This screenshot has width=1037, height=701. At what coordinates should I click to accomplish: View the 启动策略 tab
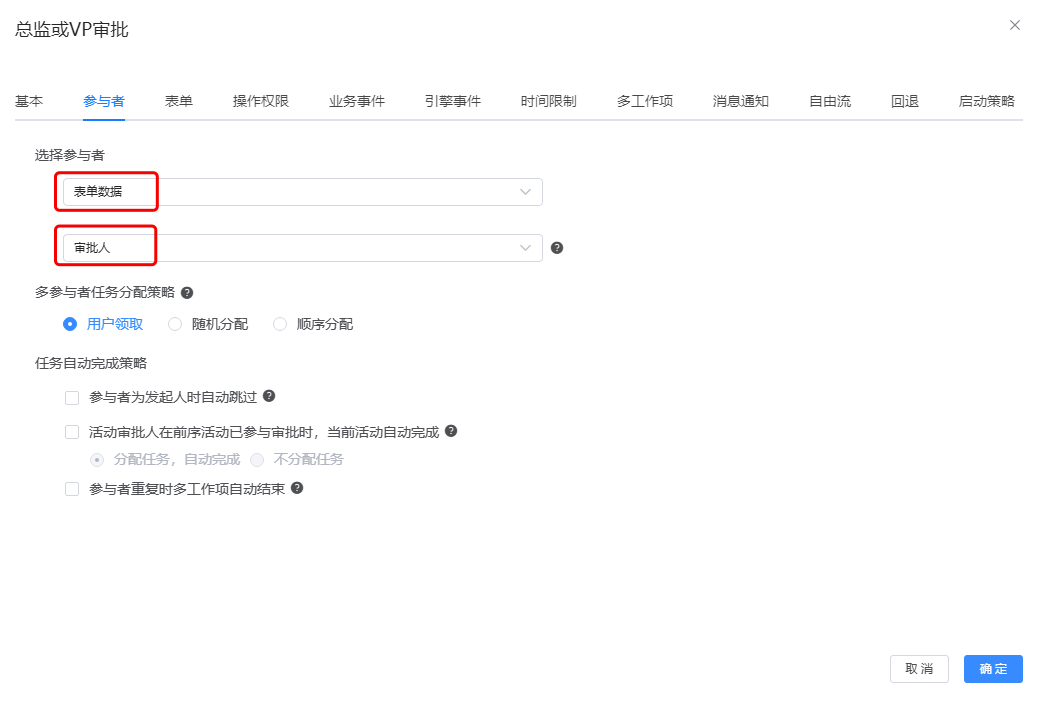[x=987, y=100]
